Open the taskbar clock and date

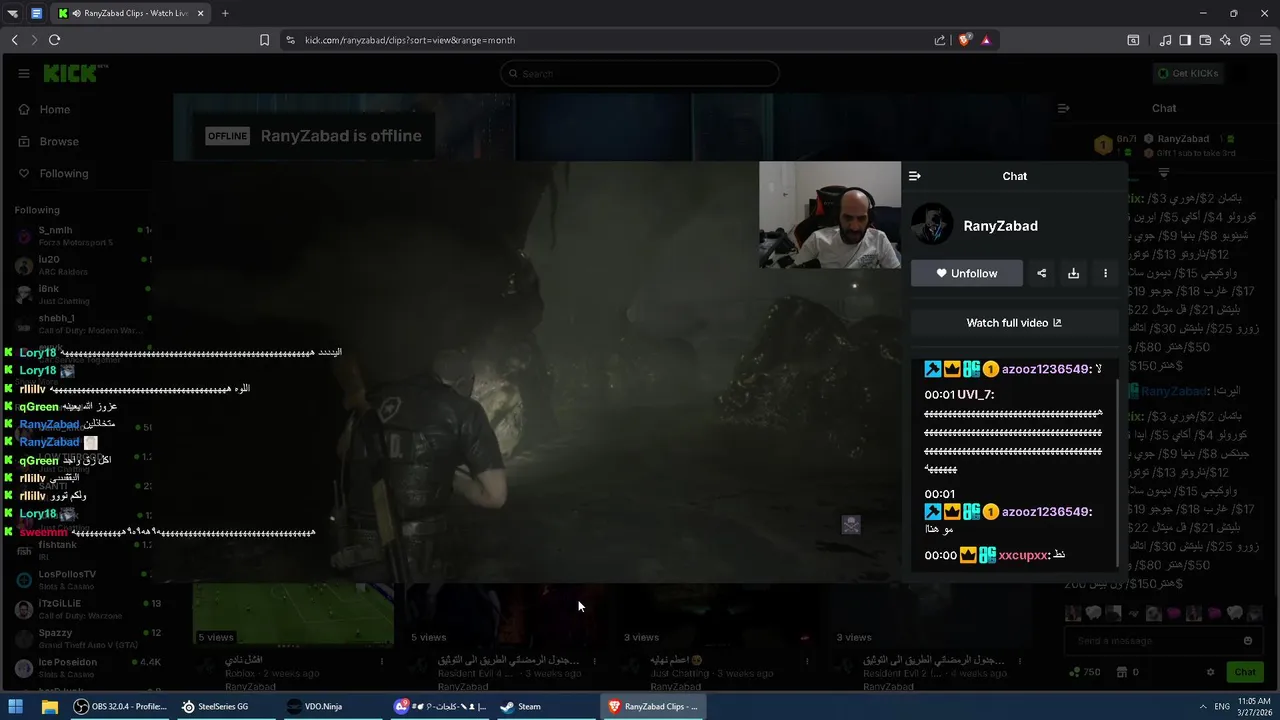point(1253,706)
